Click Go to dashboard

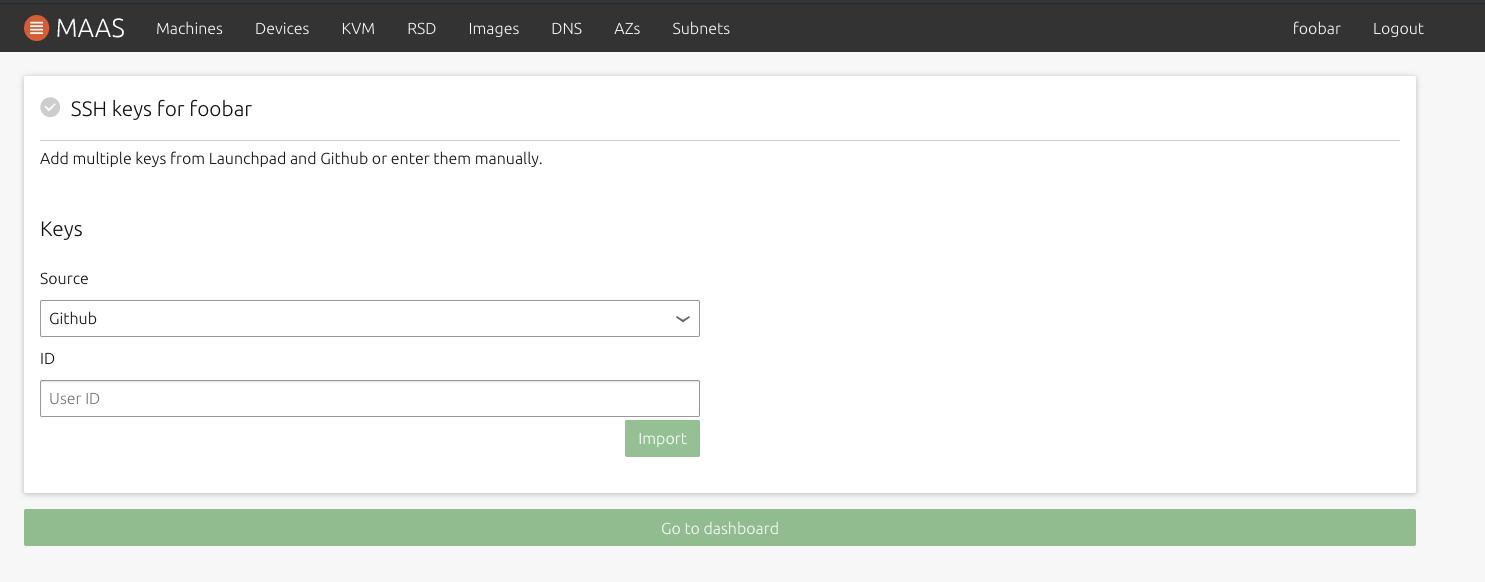(x=719, y=527)
